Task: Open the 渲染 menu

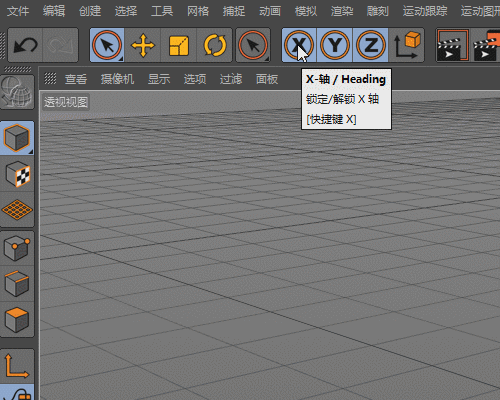Action: (342, 11)
